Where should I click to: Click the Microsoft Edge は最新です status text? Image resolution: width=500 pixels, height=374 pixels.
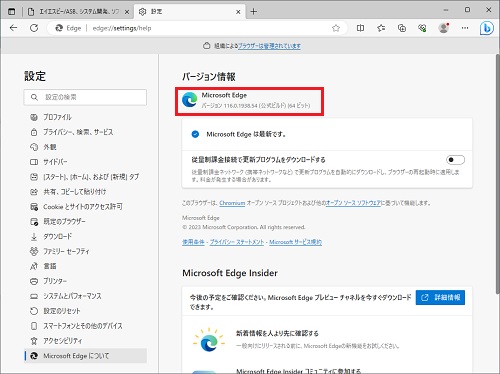click(x=246, y=134)
